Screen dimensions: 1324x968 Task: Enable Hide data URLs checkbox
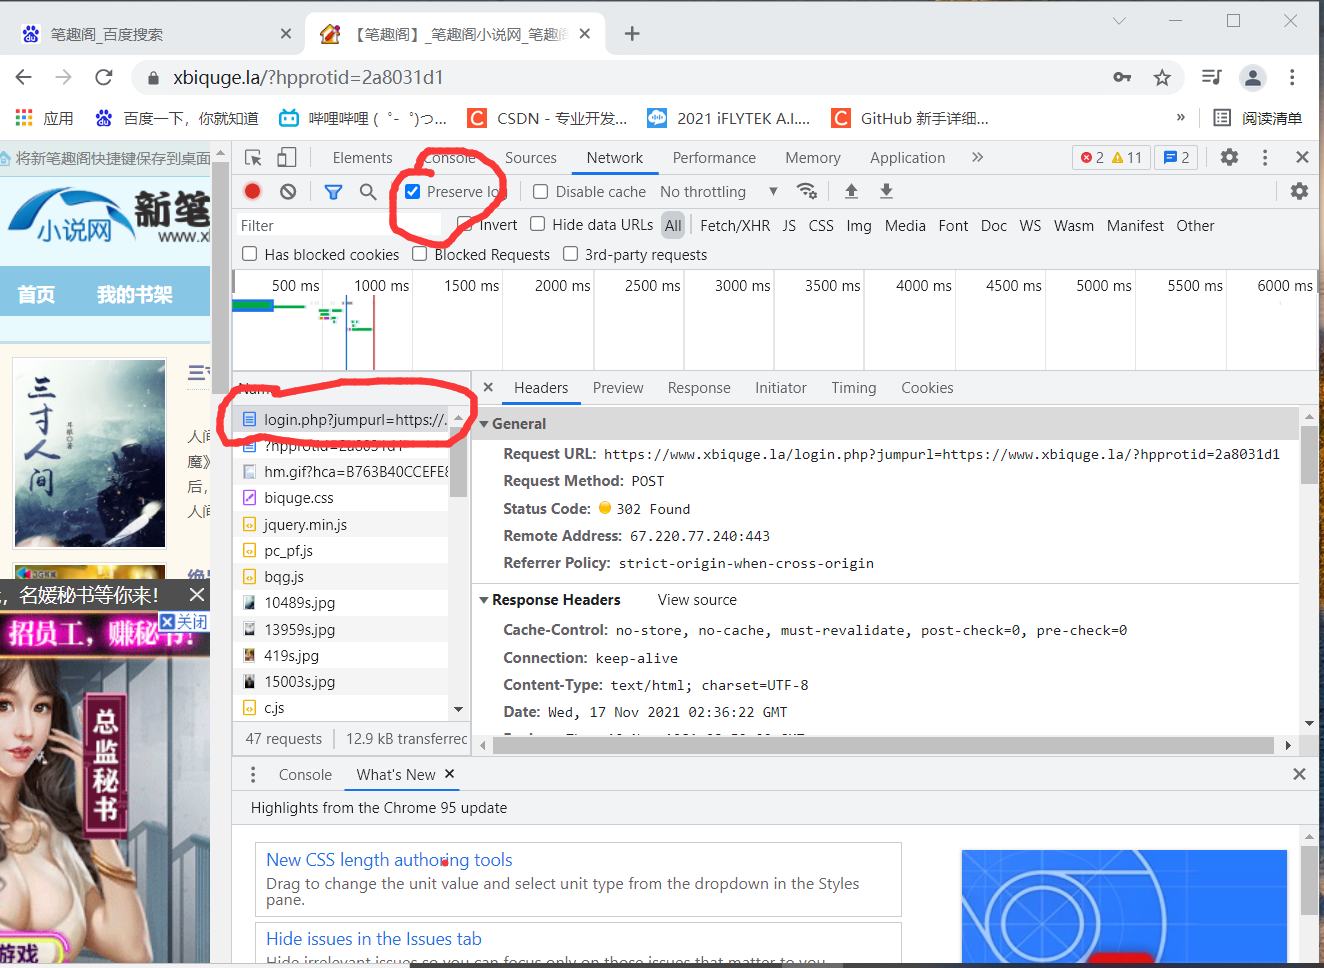(537, 224)
